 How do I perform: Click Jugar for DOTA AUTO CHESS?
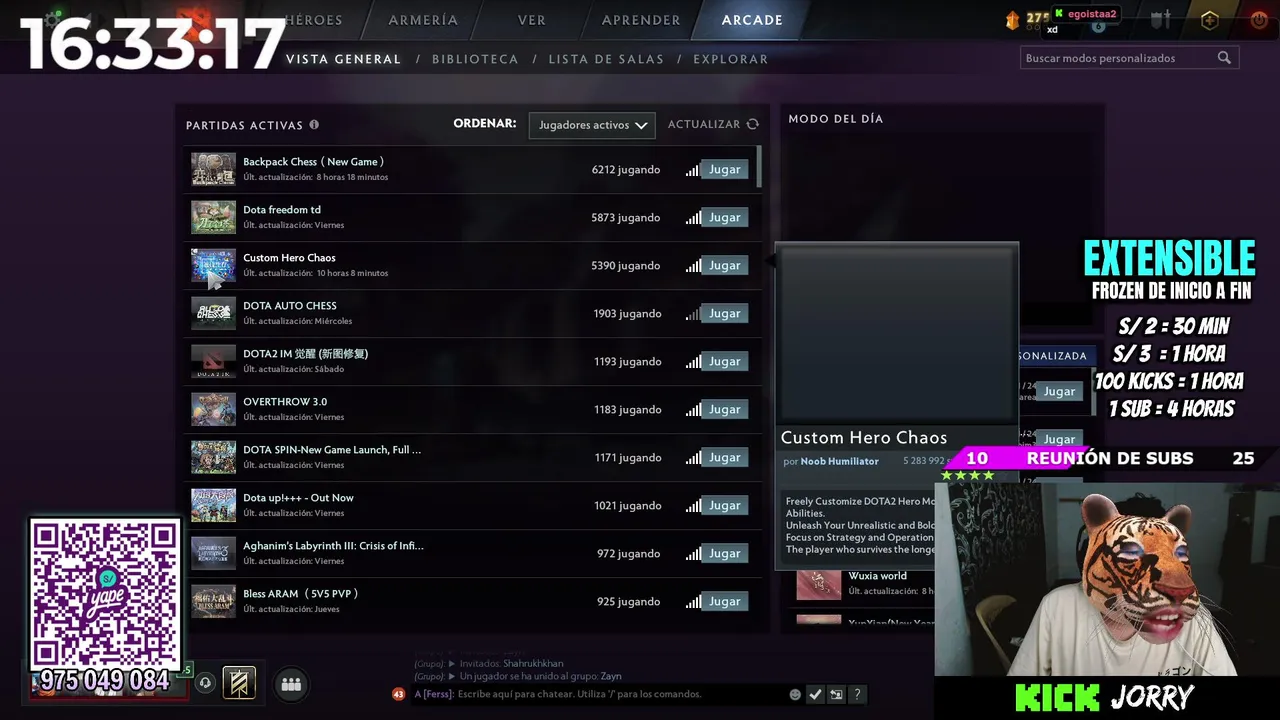point(724,313)
